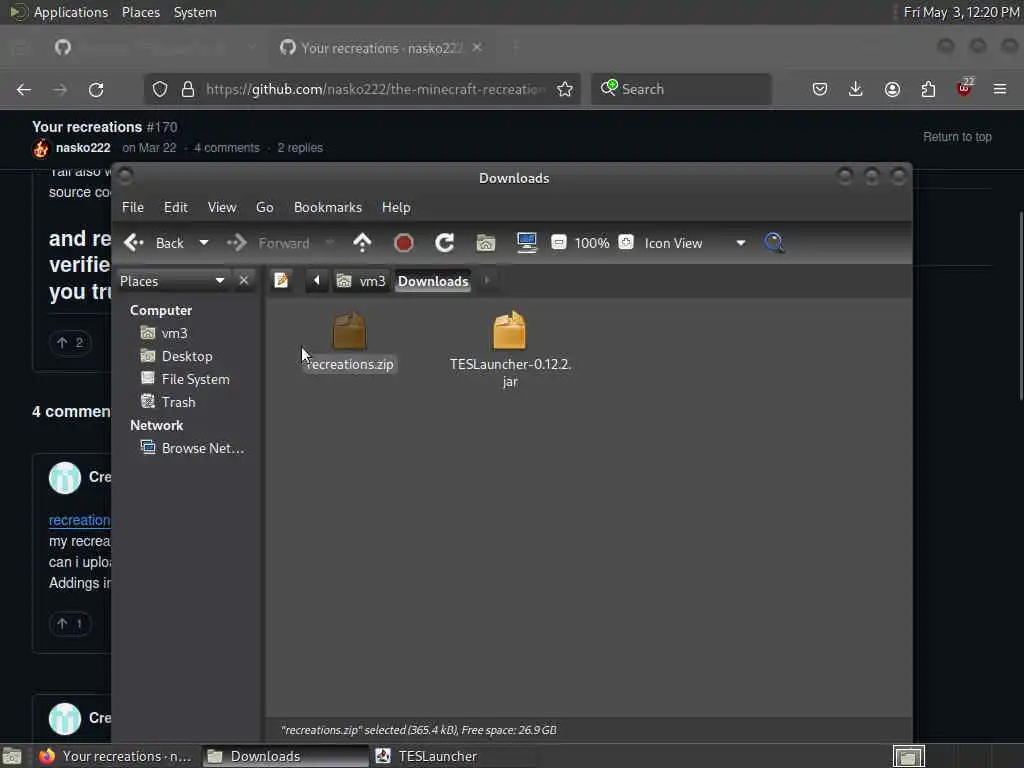Click the GitHub address bar URL
This screenshot has height=768, width=1024.
[376, 89]
